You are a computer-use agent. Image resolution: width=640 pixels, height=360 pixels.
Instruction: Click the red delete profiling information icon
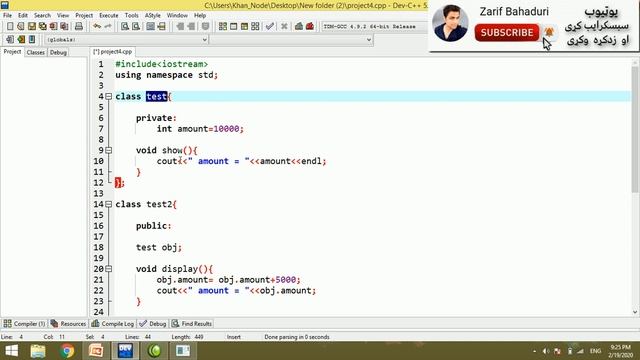point(310,27)
